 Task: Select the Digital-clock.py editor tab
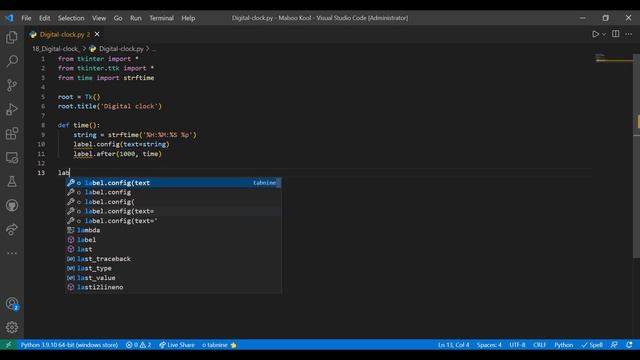click(64, 34)
